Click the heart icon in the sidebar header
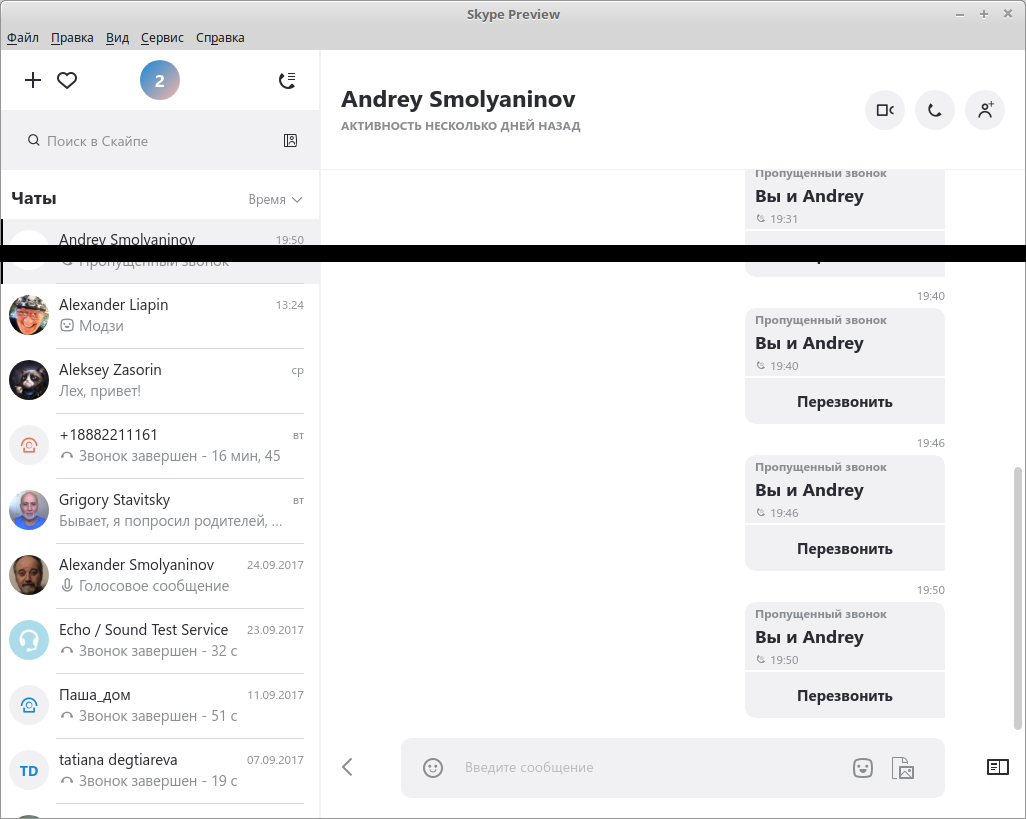This screenshot has height=819, width=1026. (67, 80)
